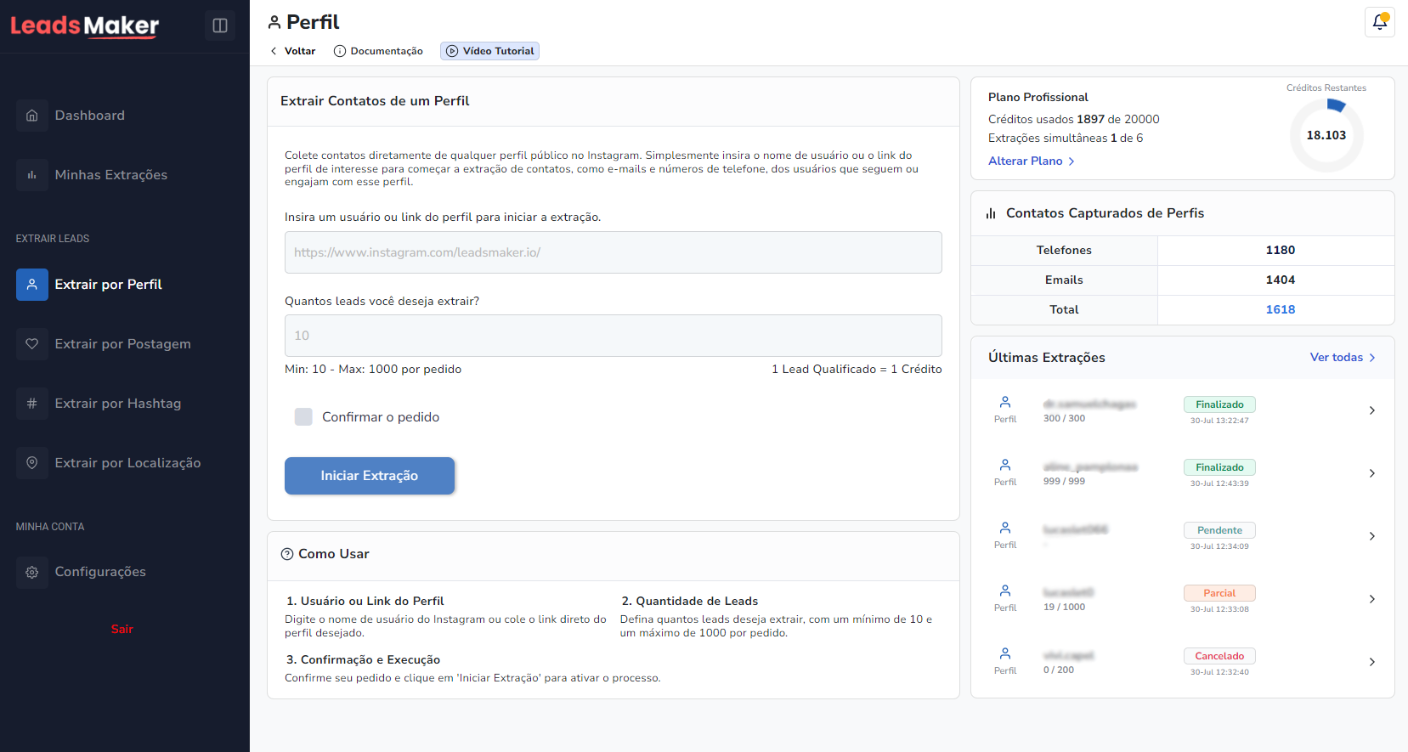Image resolution: width=1408 pixels, height=752 pixels.
Task: Open the Parcial 19 / 1000 extraction chevron
Action: point(1371,599)
